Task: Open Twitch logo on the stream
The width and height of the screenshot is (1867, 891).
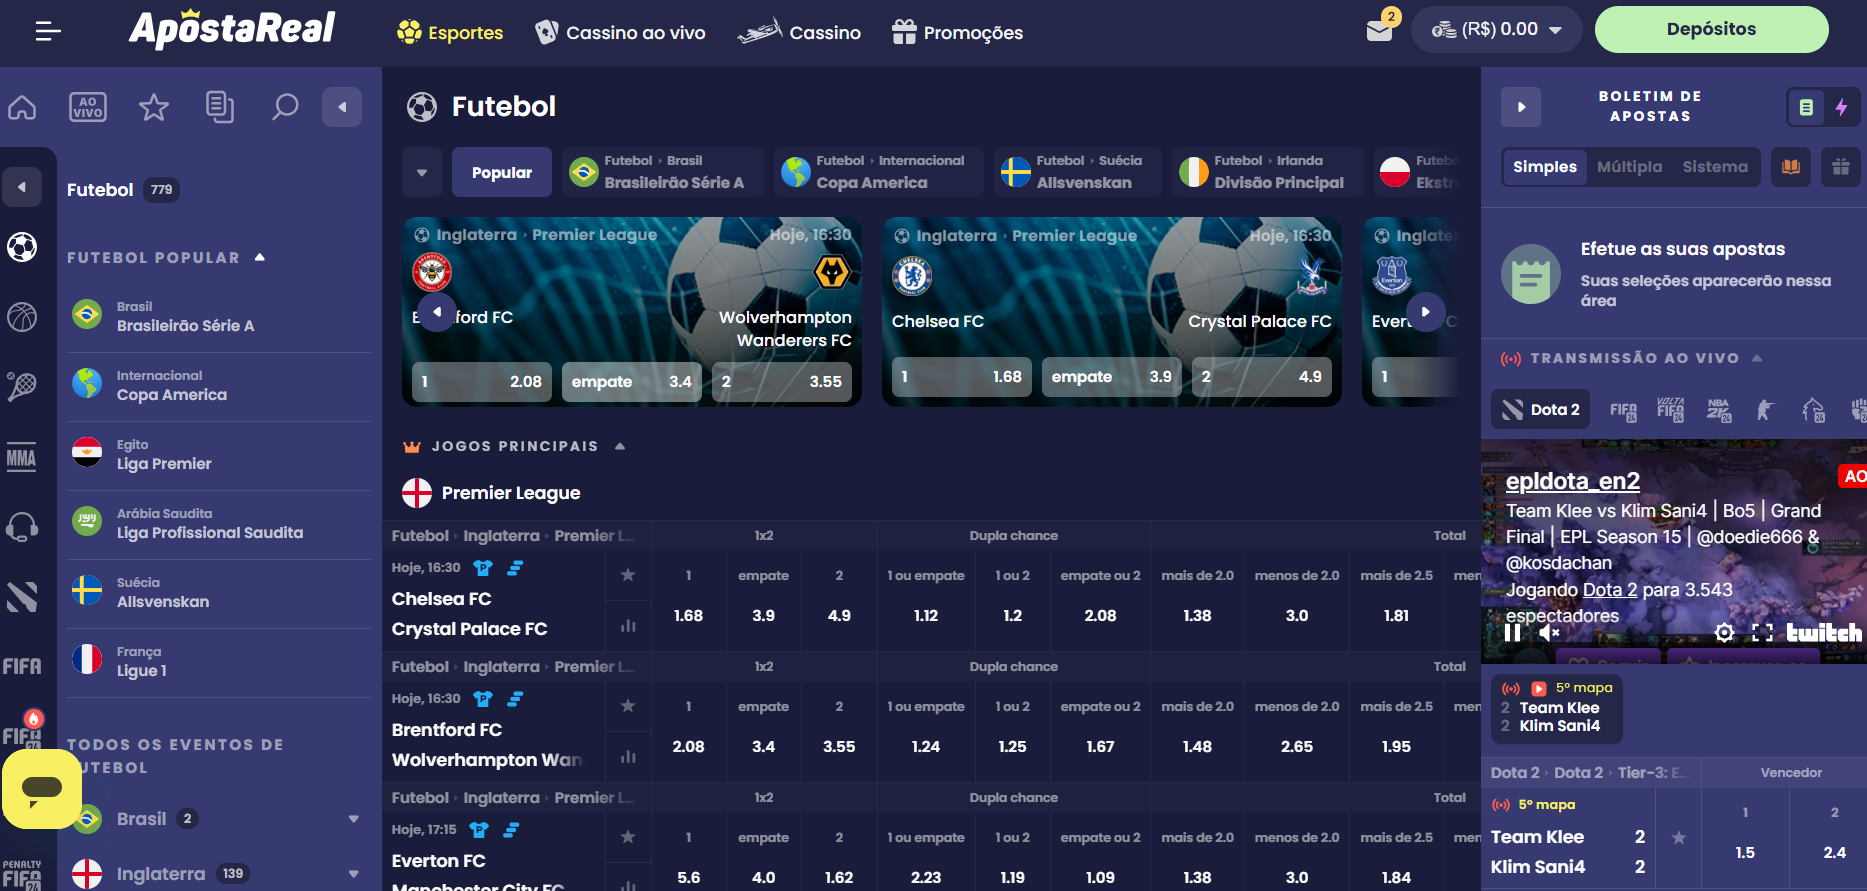Action: (x=1824, y=633)
